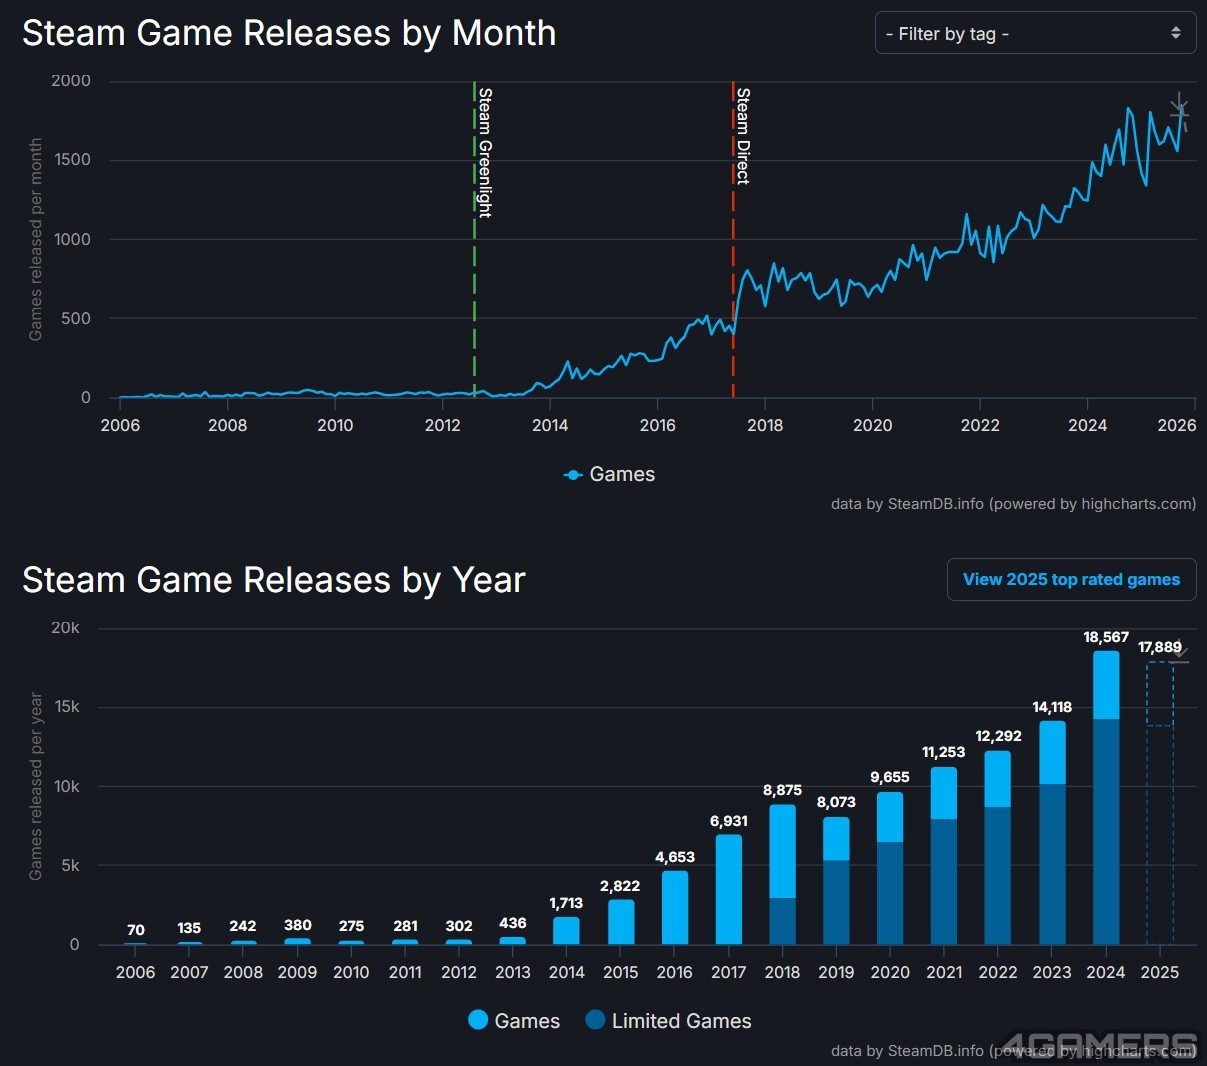Select the dashed 2025 projected bar
This screenshot has height=1066, width=1207.
point(1159,800)
